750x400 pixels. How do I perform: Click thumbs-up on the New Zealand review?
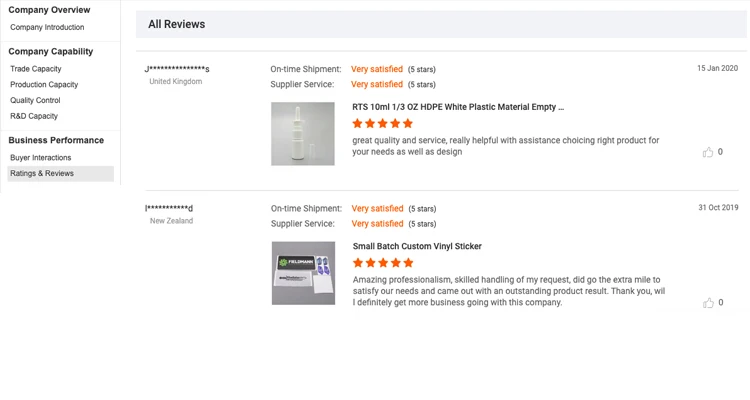tap(708, 302)
